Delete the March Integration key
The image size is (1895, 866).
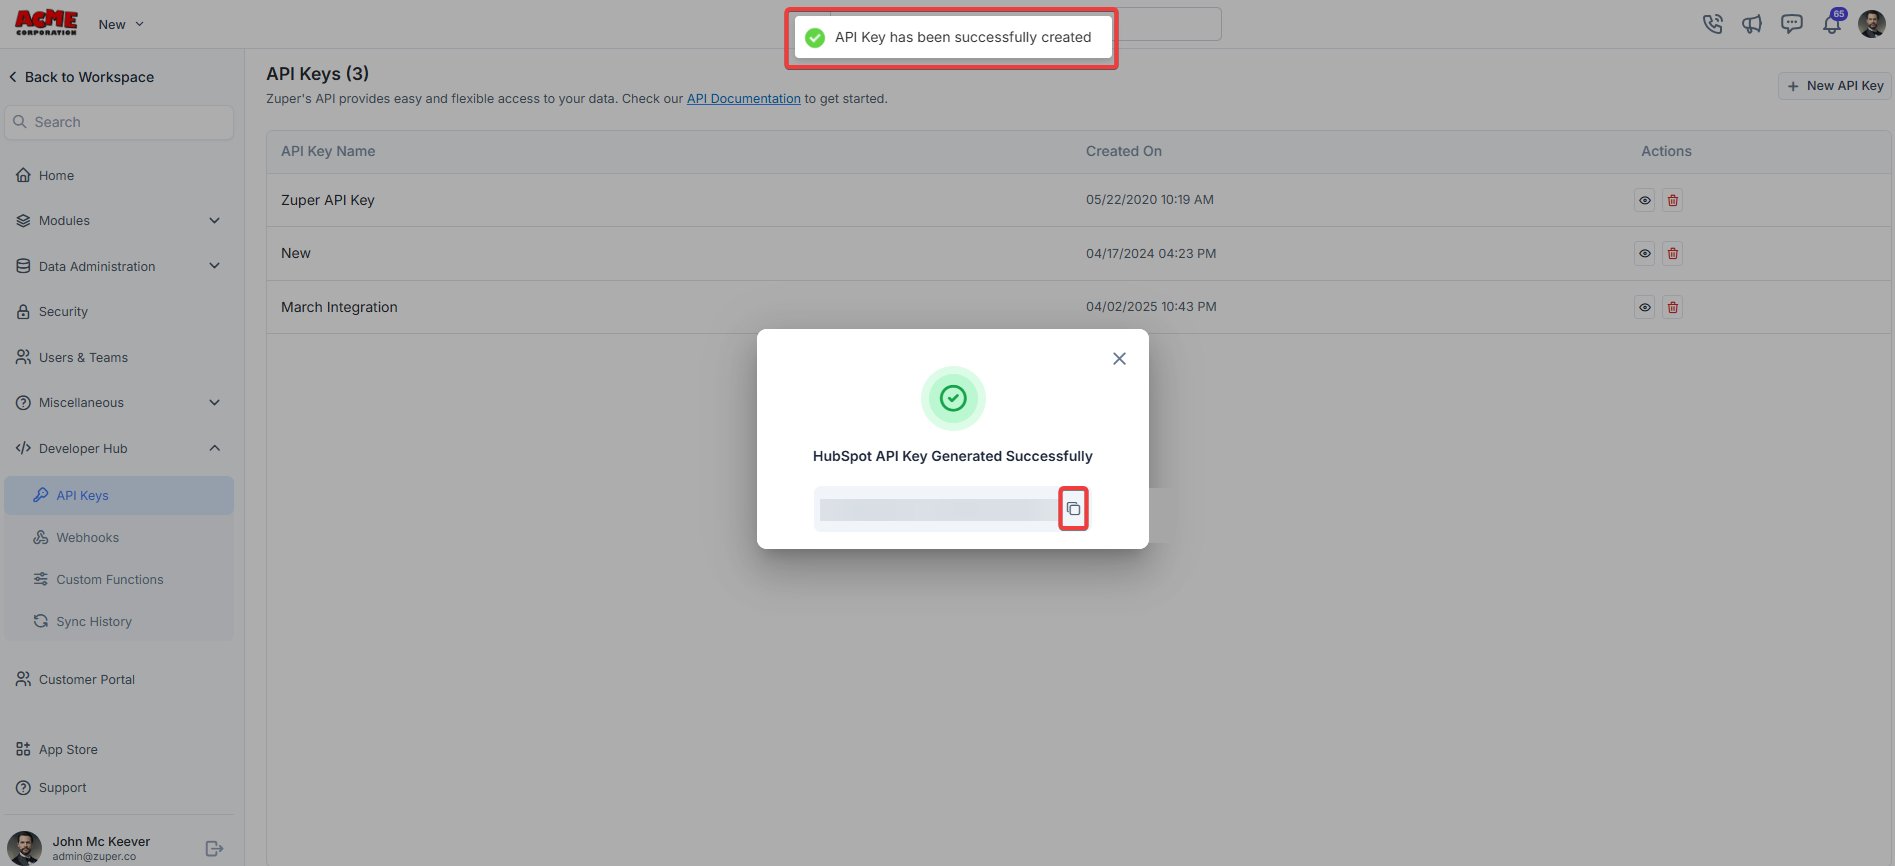(1672, 307)
